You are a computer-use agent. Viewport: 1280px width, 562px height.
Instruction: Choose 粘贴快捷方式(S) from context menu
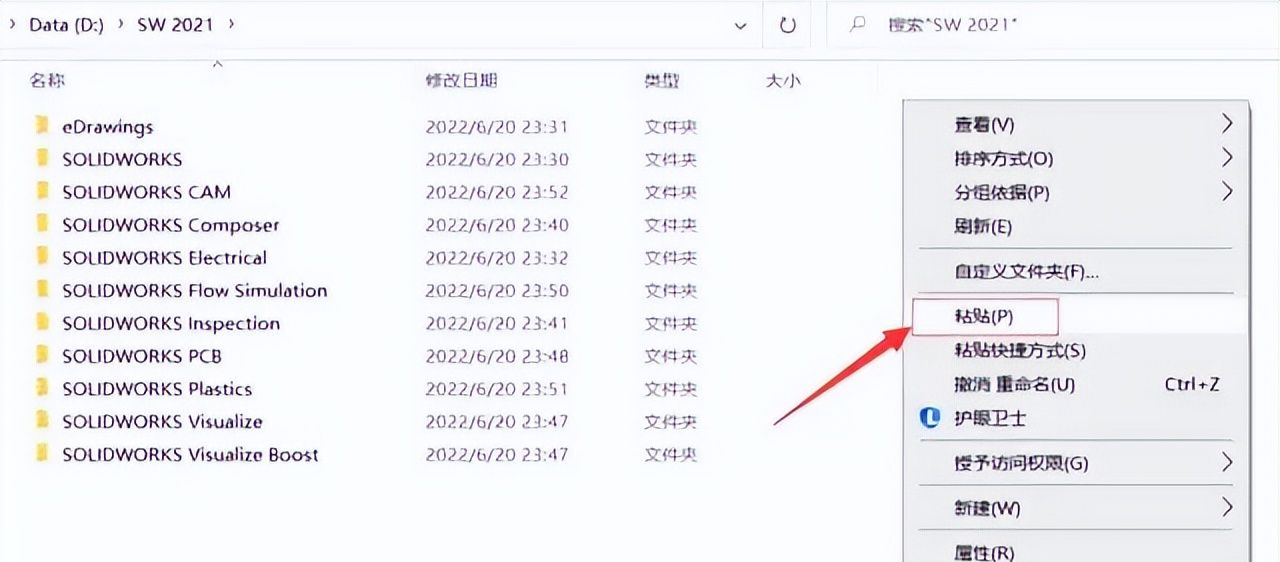[x=1020, y=350]
